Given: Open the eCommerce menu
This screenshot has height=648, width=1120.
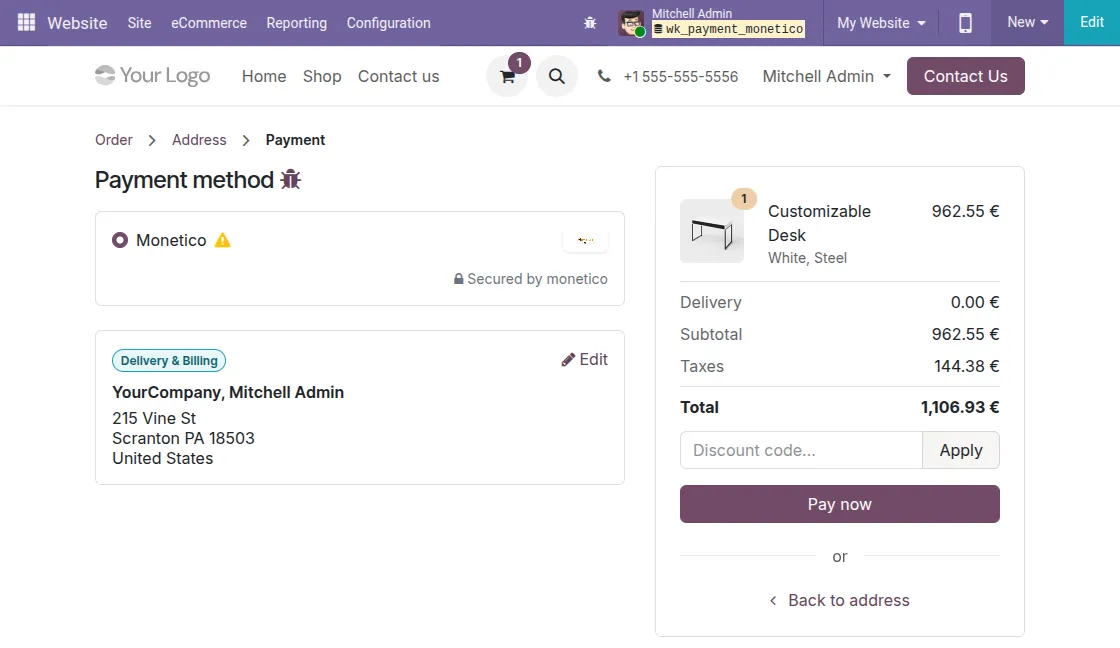Looking at the screenshot, I should (x=209, y=23).
